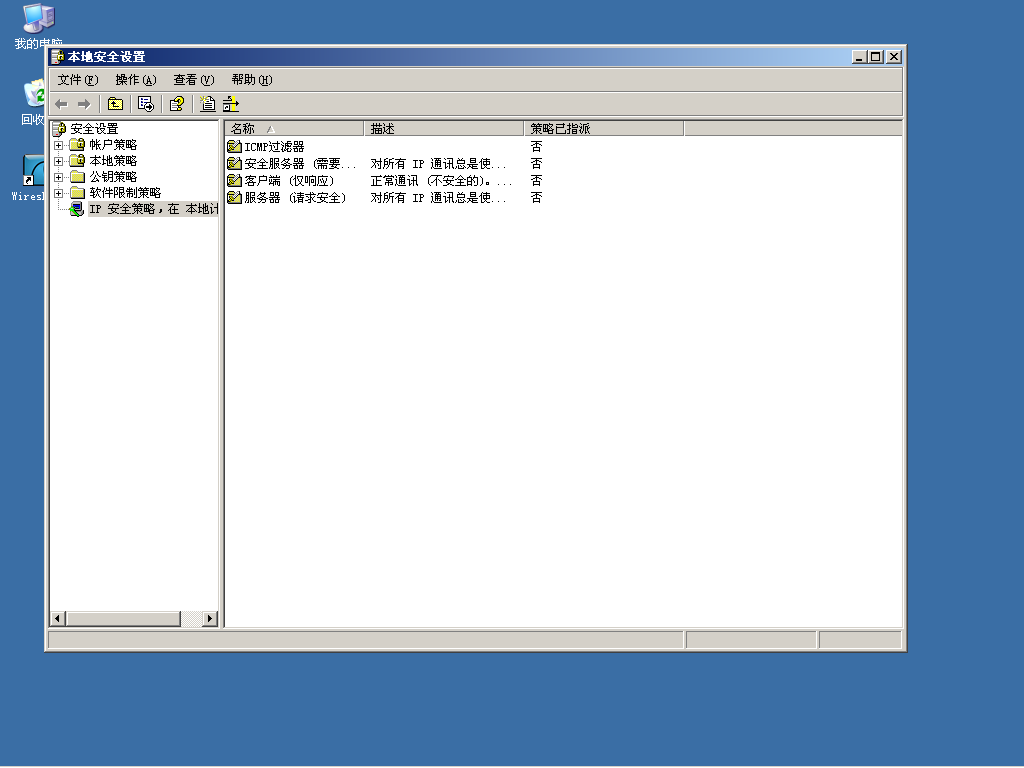Click the Back arrow toolbar icon

click(x=61, y=104)
